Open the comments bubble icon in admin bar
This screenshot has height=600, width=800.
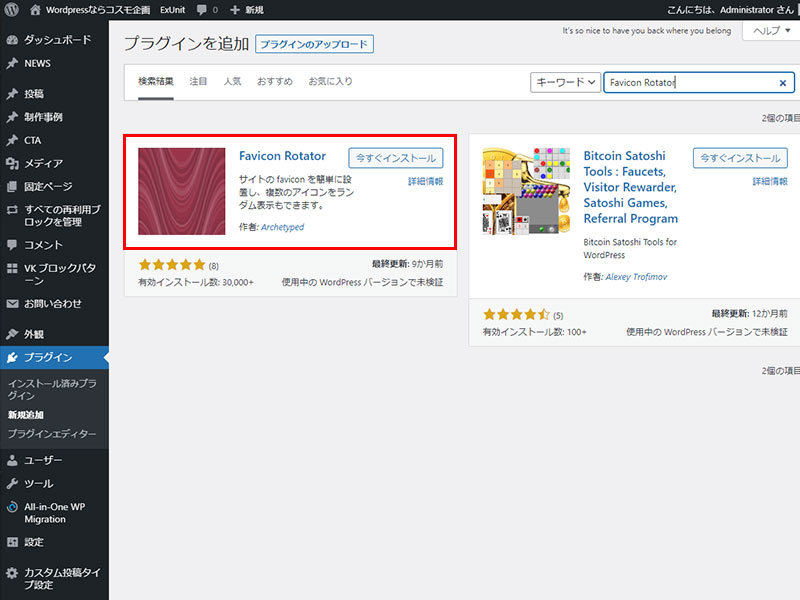[x=202, y=10]
